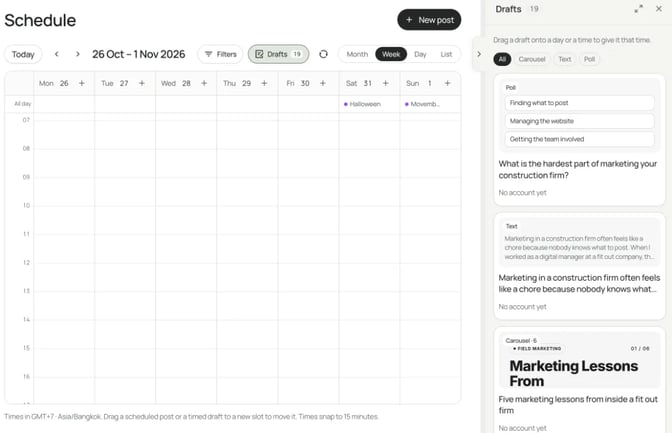
Task: Toggle the Drafts panel button
Action: point(278,54)
